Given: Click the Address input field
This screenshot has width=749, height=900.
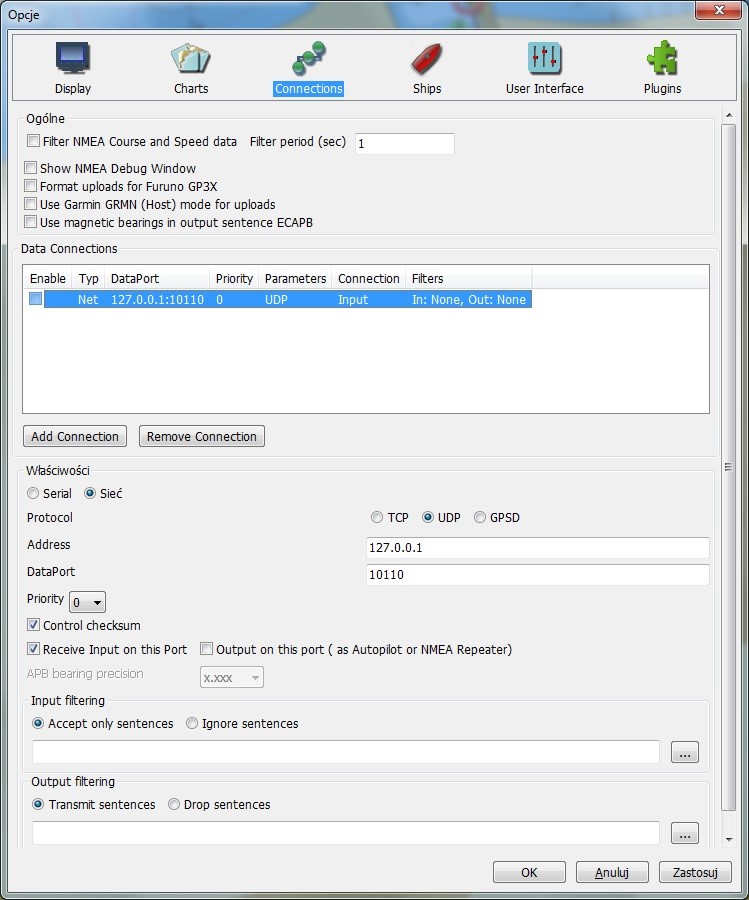Looking at the screenshot, I should click(x=538, y=548).
